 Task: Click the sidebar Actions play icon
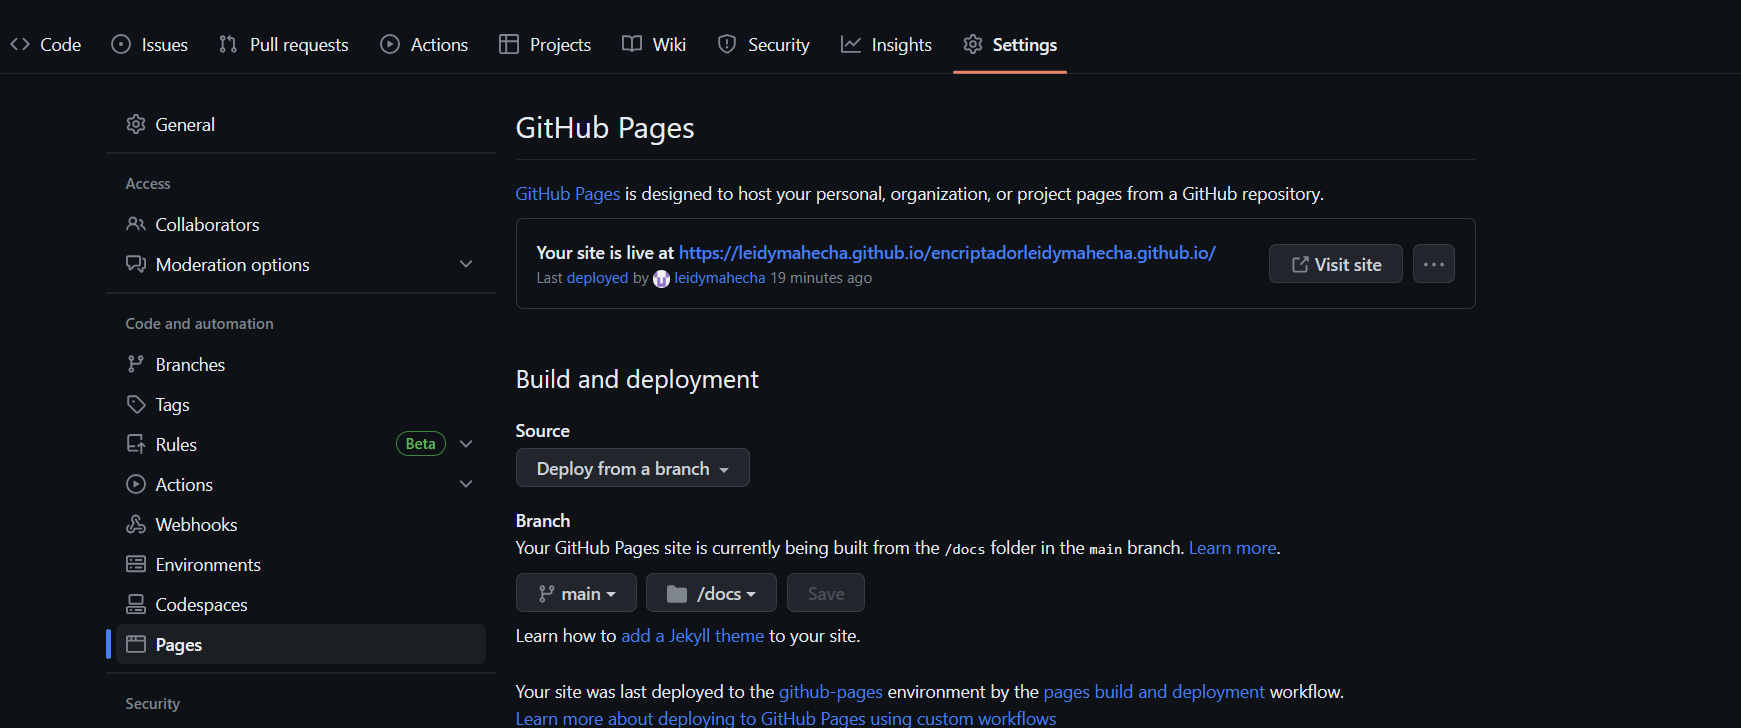136,484
